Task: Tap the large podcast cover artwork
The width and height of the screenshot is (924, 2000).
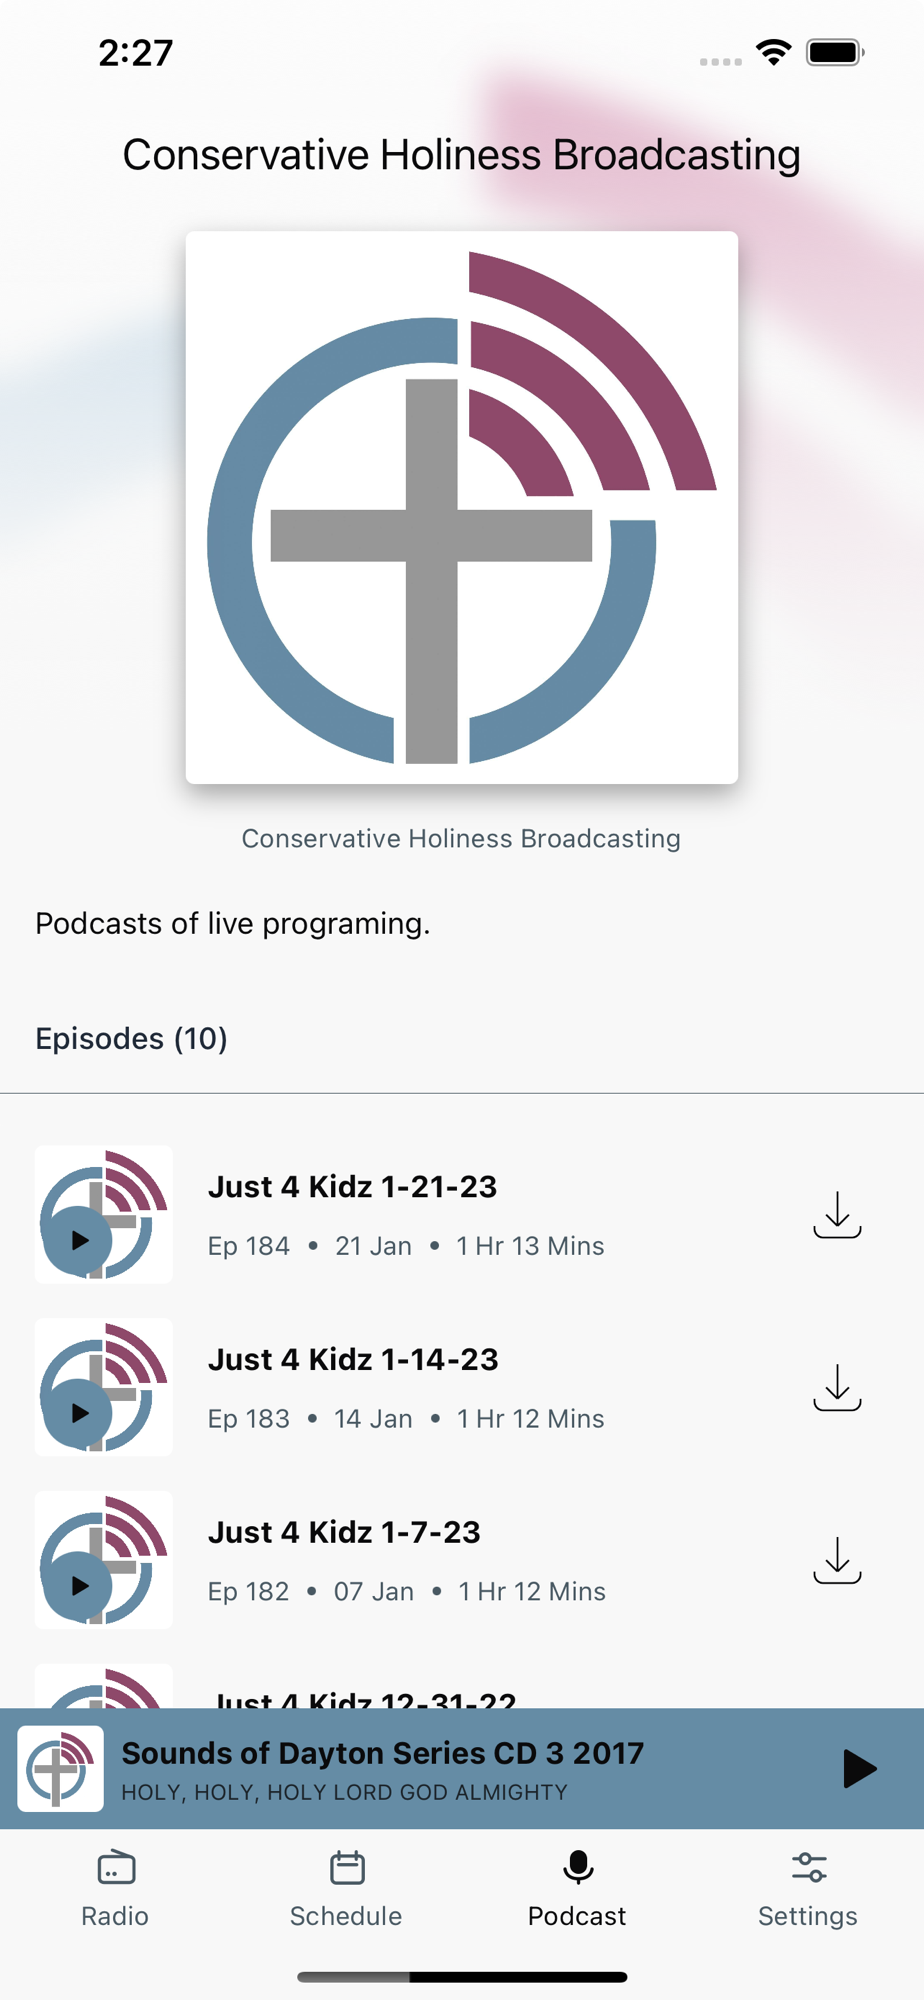Action: pyautogui.click(x=462, y=508)
